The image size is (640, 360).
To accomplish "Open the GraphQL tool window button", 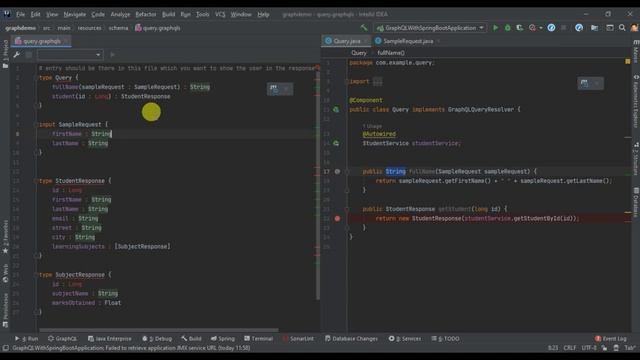I will (x=62, y=339).
